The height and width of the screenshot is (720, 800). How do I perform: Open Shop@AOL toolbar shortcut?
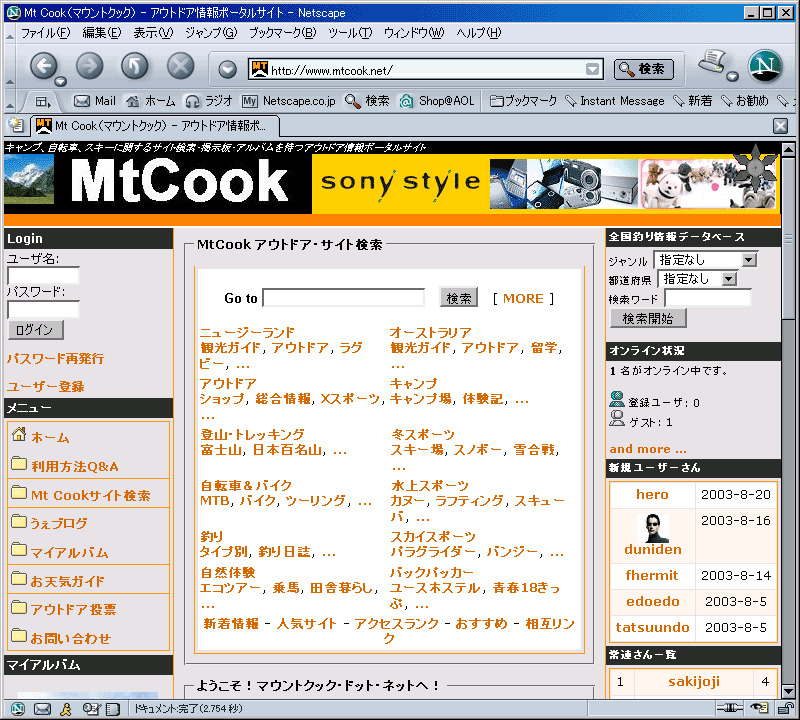[437, 101]
